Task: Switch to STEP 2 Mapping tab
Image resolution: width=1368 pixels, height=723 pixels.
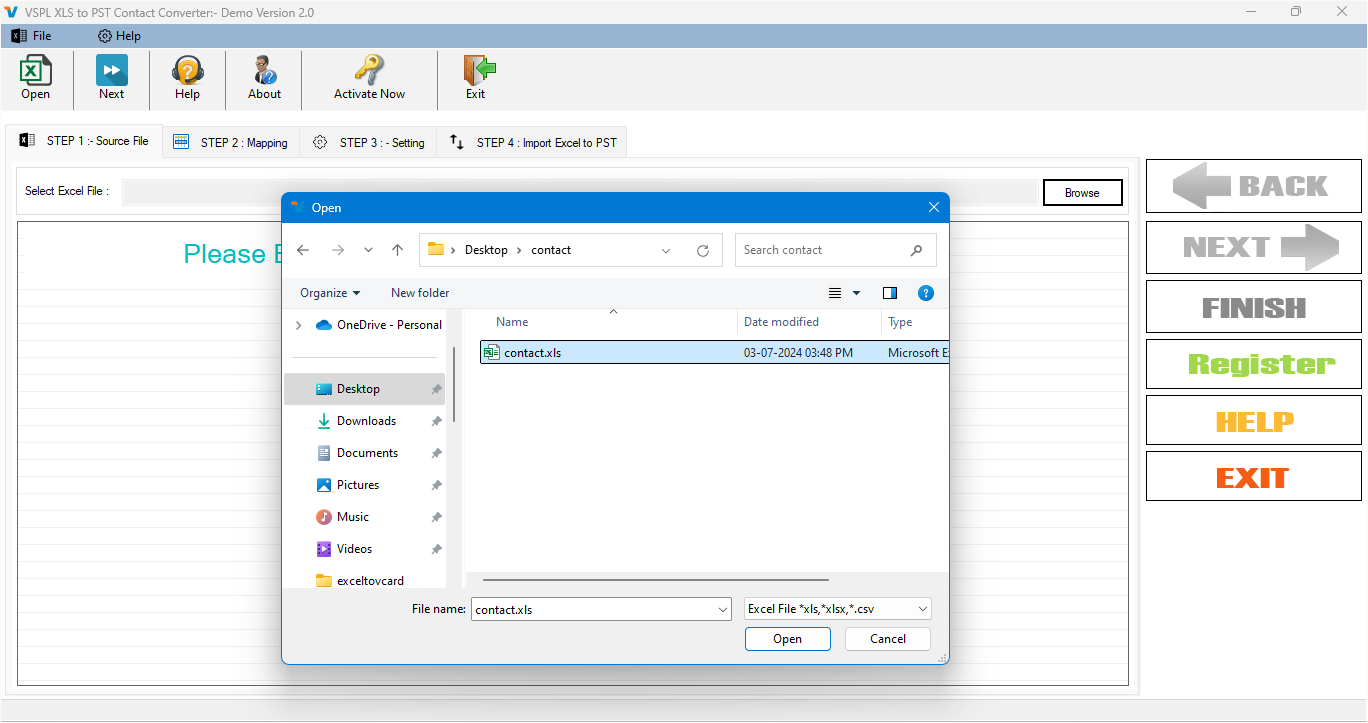Action: (x=231, y=143)
